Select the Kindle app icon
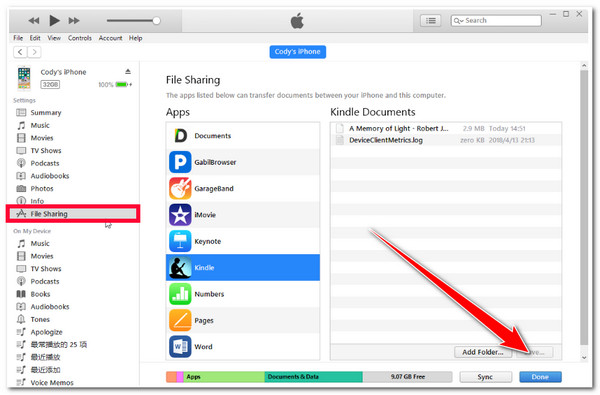The width and height of the screenshot is (600, 395). tap(180, 268)
